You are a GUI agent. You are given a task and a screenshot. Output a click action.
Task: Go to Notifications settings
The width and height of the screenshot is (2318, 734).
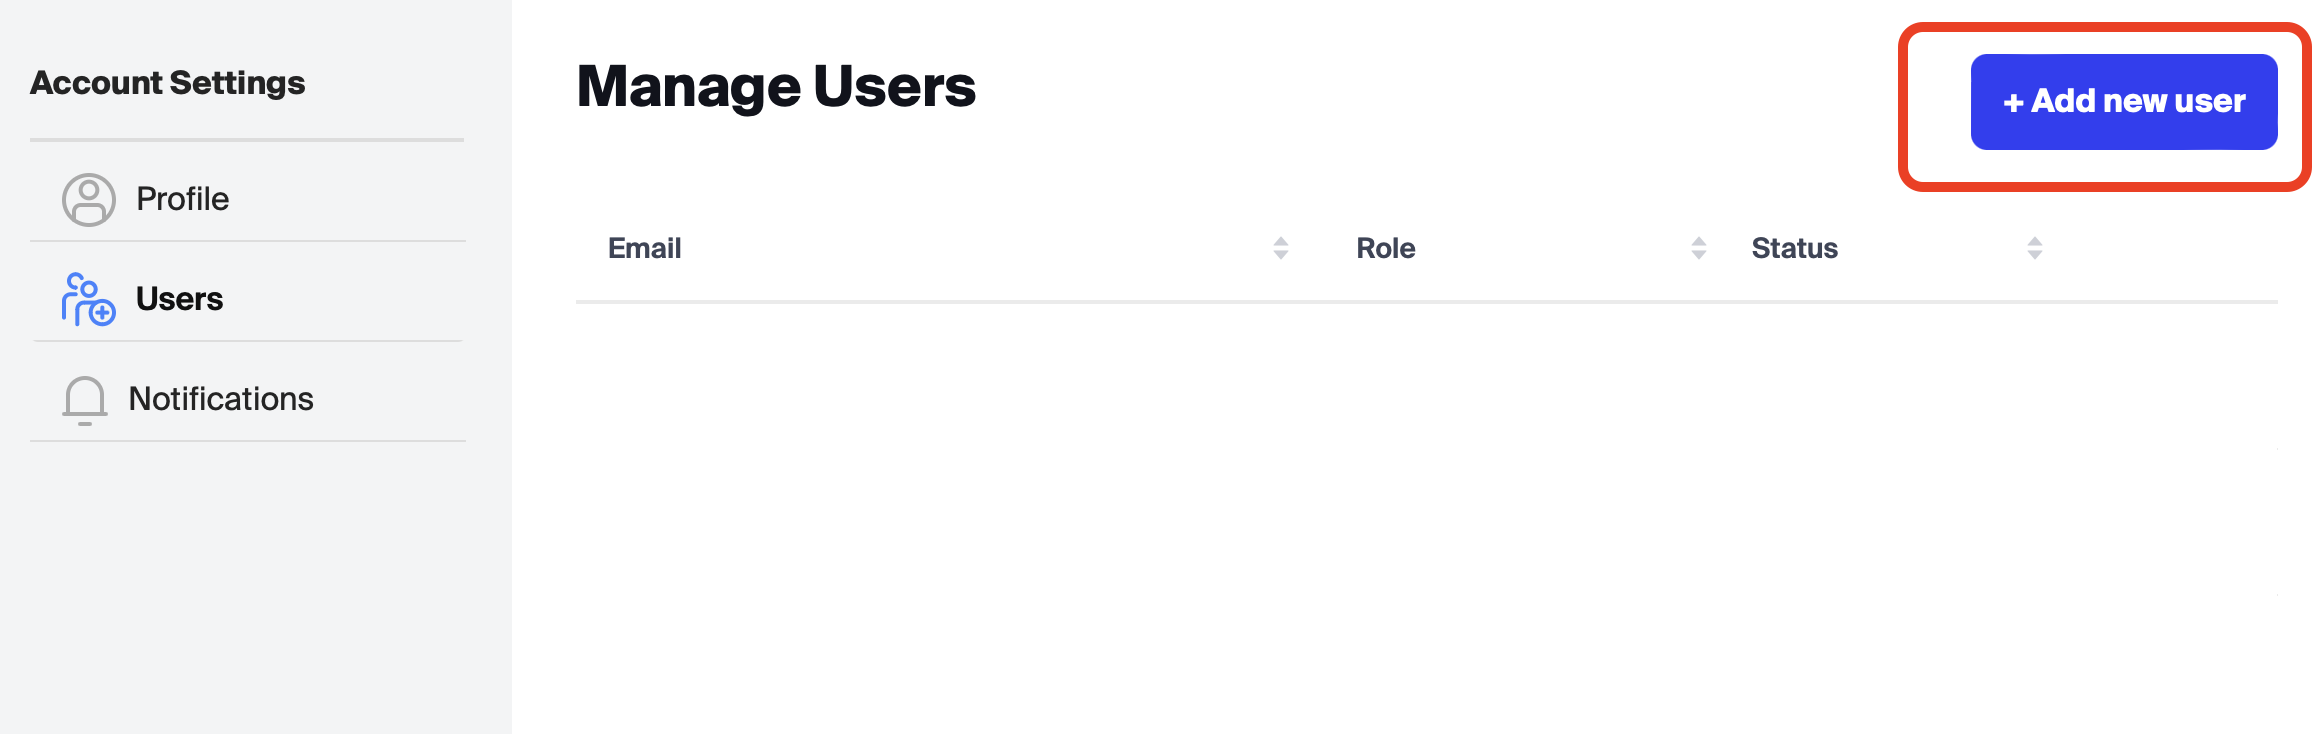[x=221, y=399]
